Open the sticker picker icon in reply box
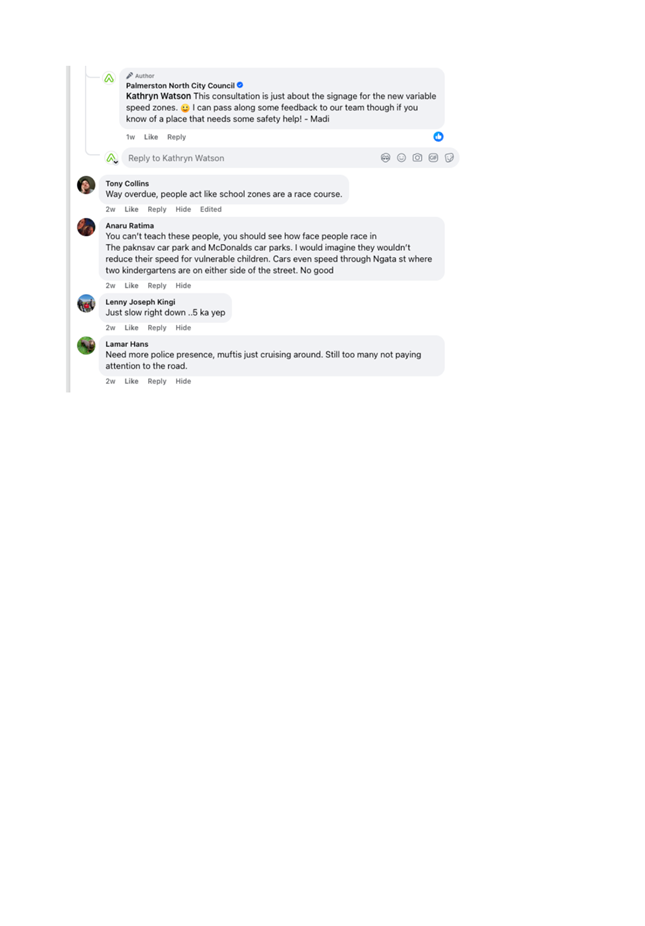Screen dimensions: 645x926 [x=449, y=158]
